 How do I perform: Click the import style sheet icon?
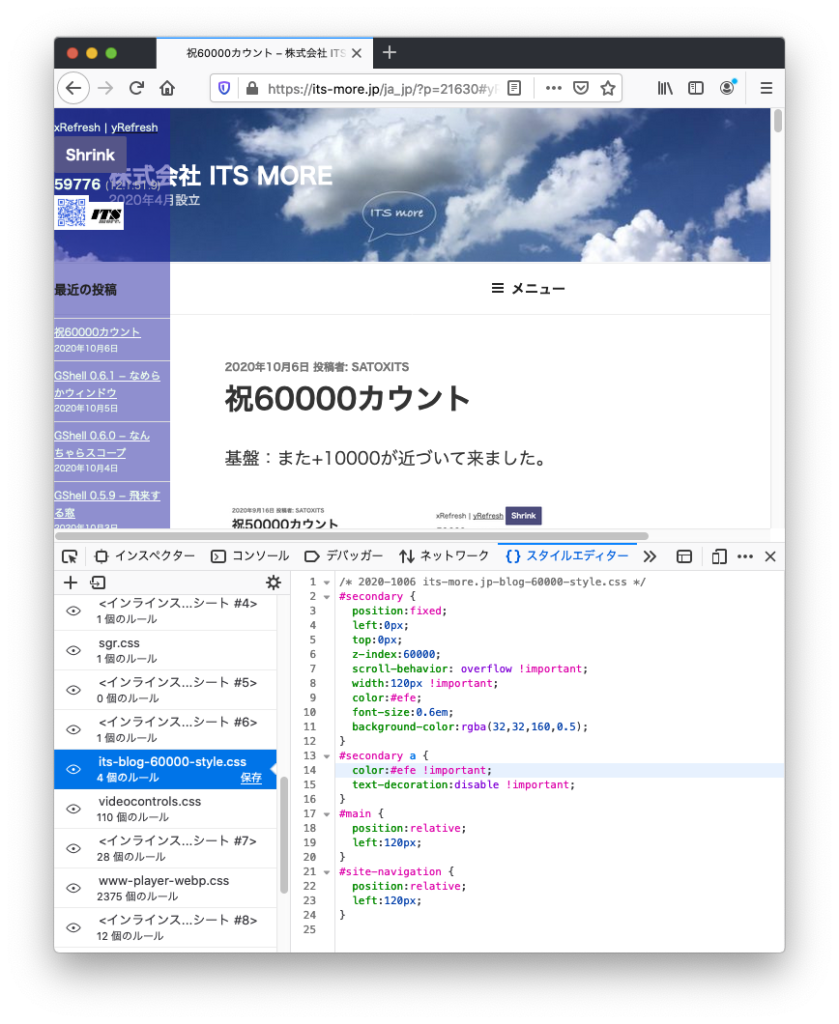click(97, 583)
